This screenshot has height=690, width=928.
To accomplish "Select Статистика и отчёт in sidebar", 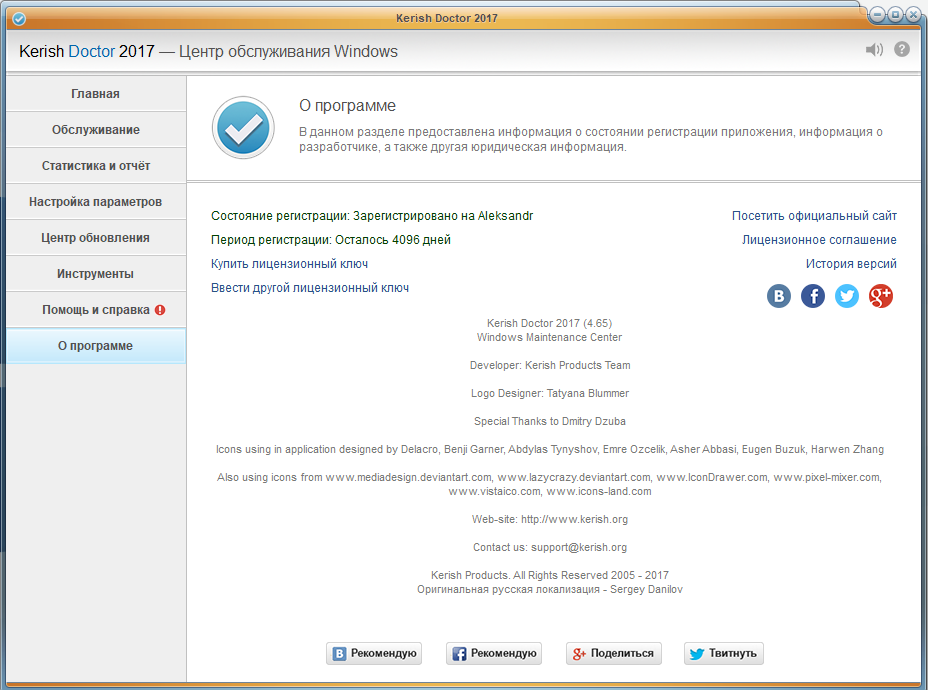I will point(95,166).
